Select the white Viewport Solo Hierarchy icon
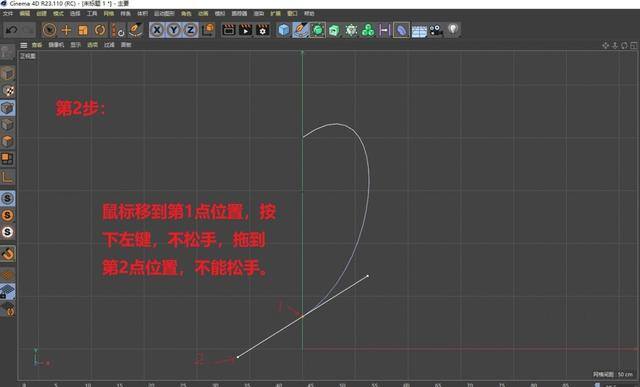The image size is (640, 387). click(7, 232)
